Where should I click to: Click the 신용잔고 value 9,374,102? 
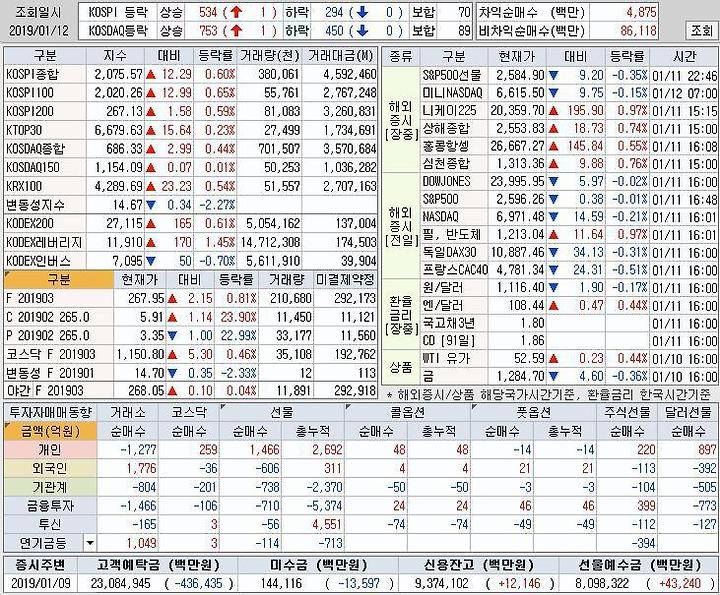[x=441, y=584]
